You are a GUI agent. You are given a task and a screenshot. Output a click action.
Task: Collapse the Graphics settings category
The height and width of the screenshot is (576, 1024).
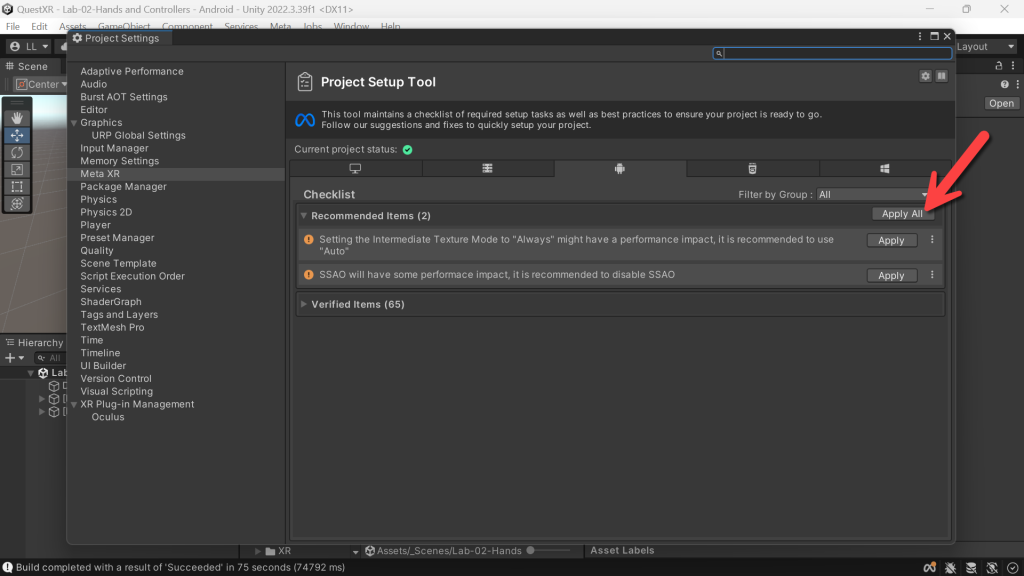[74, 123]
